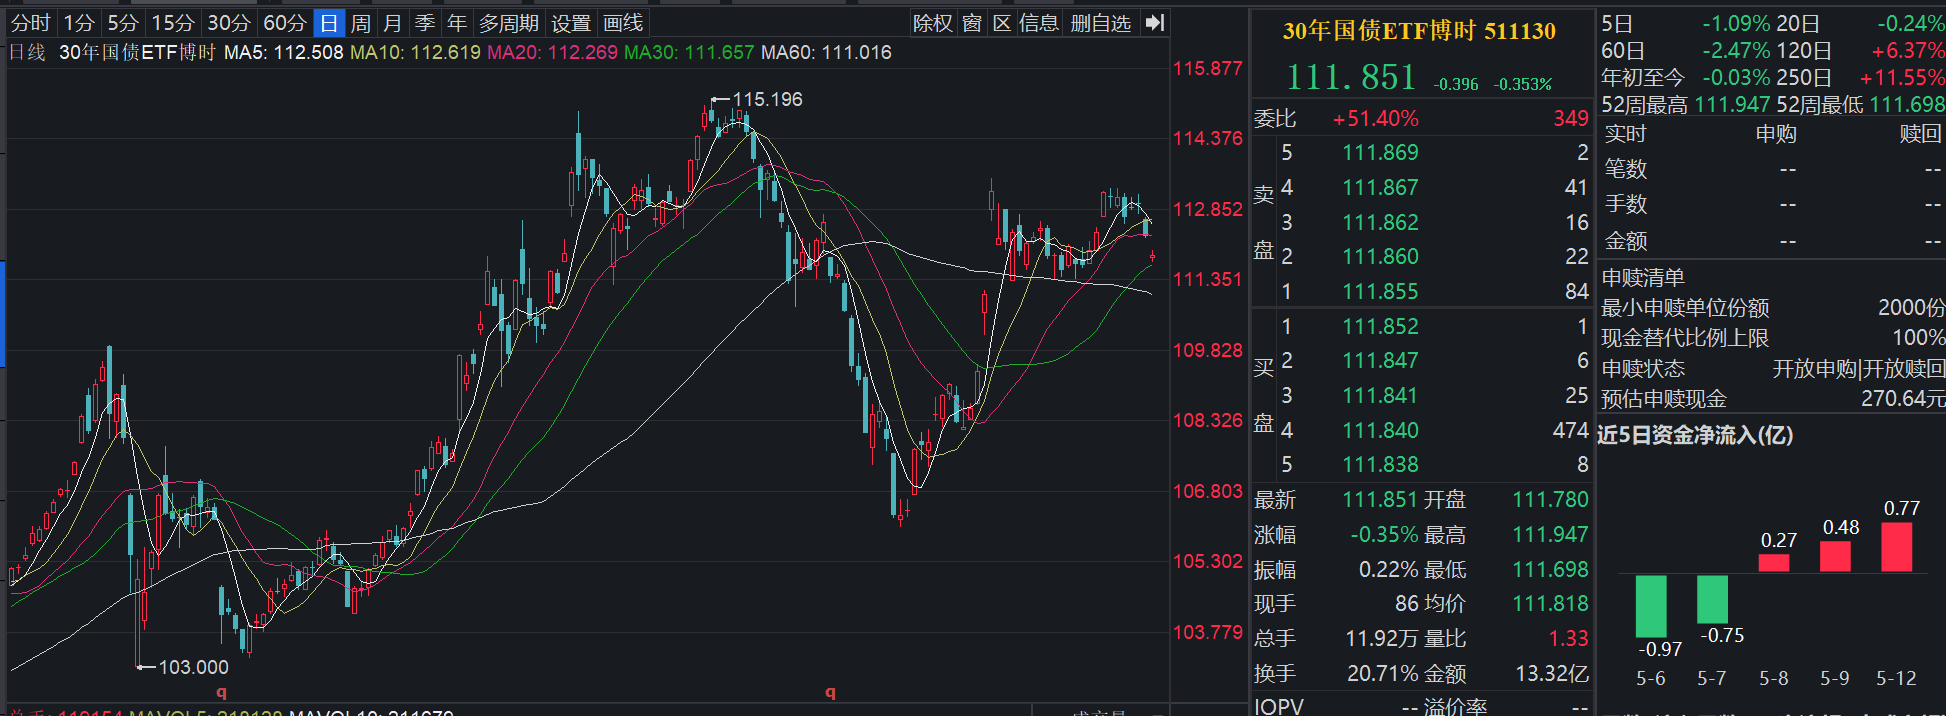
Task: Select the 画线 drawing tool
Action: tap(623, 23)
